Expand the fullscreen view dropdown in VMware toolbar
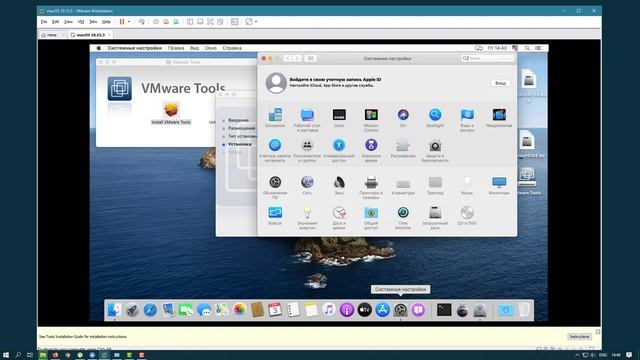 tap(256, 22)
